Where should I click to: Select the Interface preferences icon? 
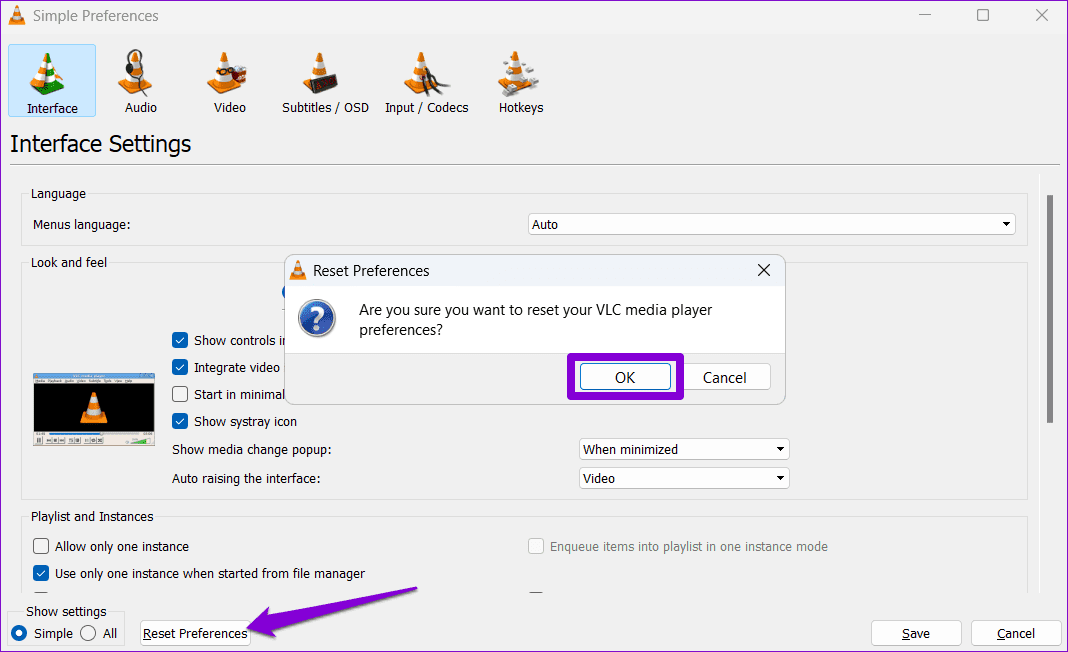point(51,80)
